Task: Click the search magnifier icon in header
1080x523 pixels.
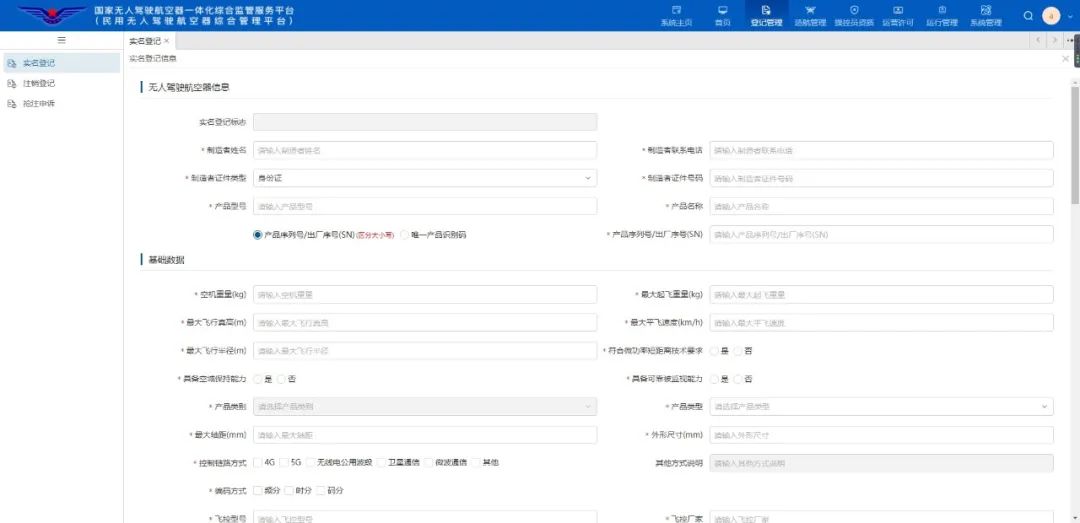Action: [x=1028, y=16]
